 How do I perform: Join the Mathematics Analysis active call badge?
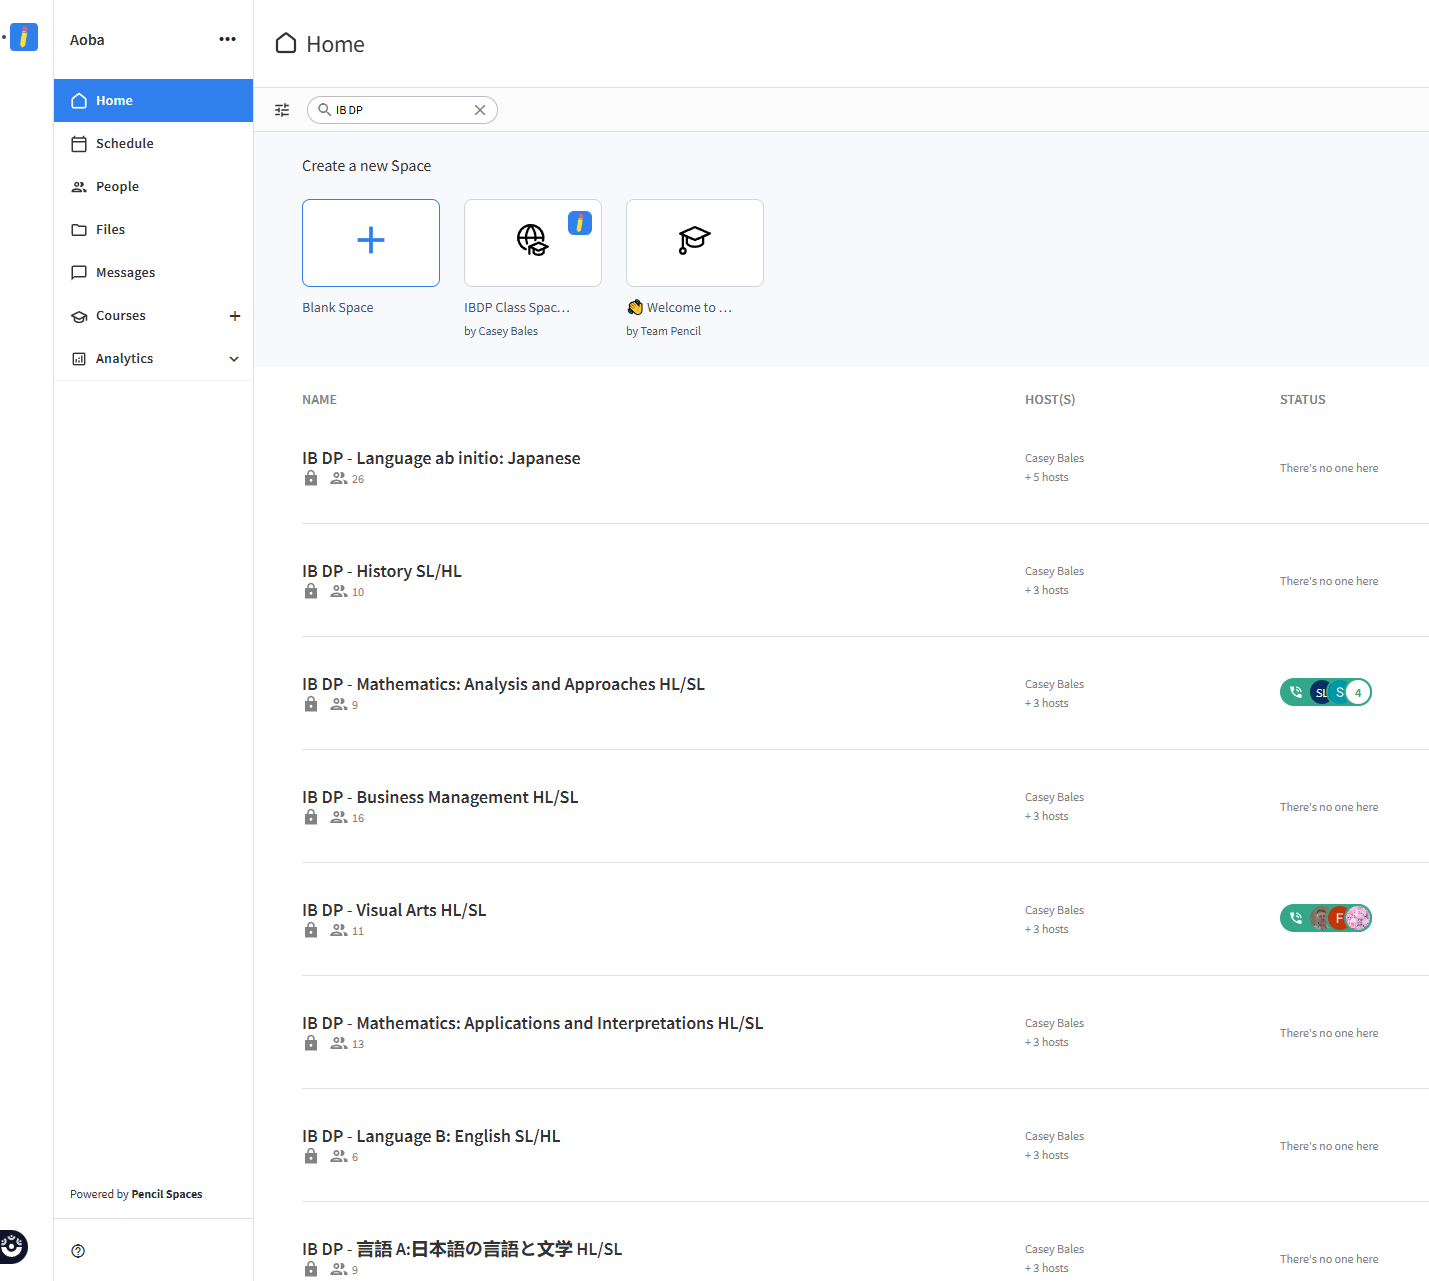pos(1325,692)
